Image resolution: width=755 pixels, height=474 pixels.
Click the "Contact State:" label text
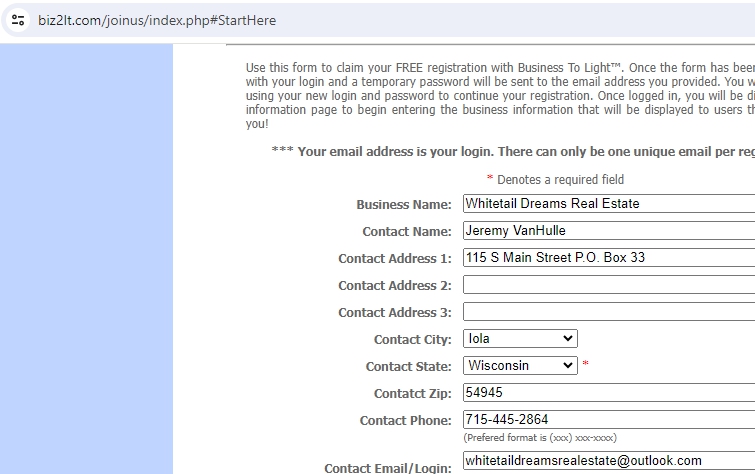point(409,367)
